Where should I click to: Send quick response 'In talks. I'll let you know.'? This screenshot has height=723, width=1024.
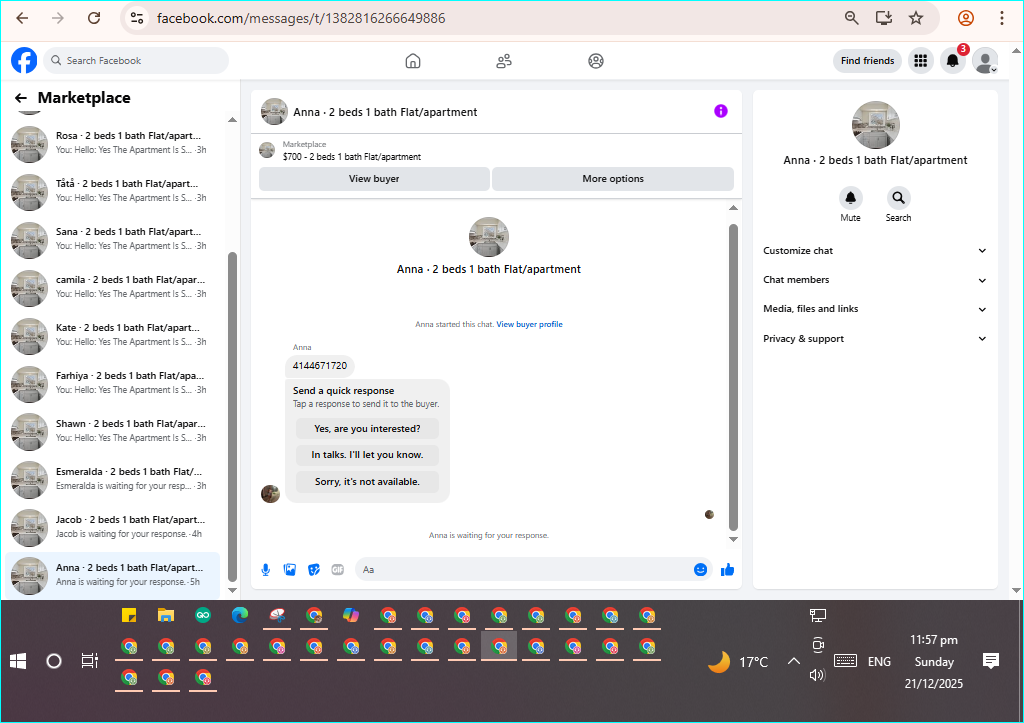(x=367, y=455)
